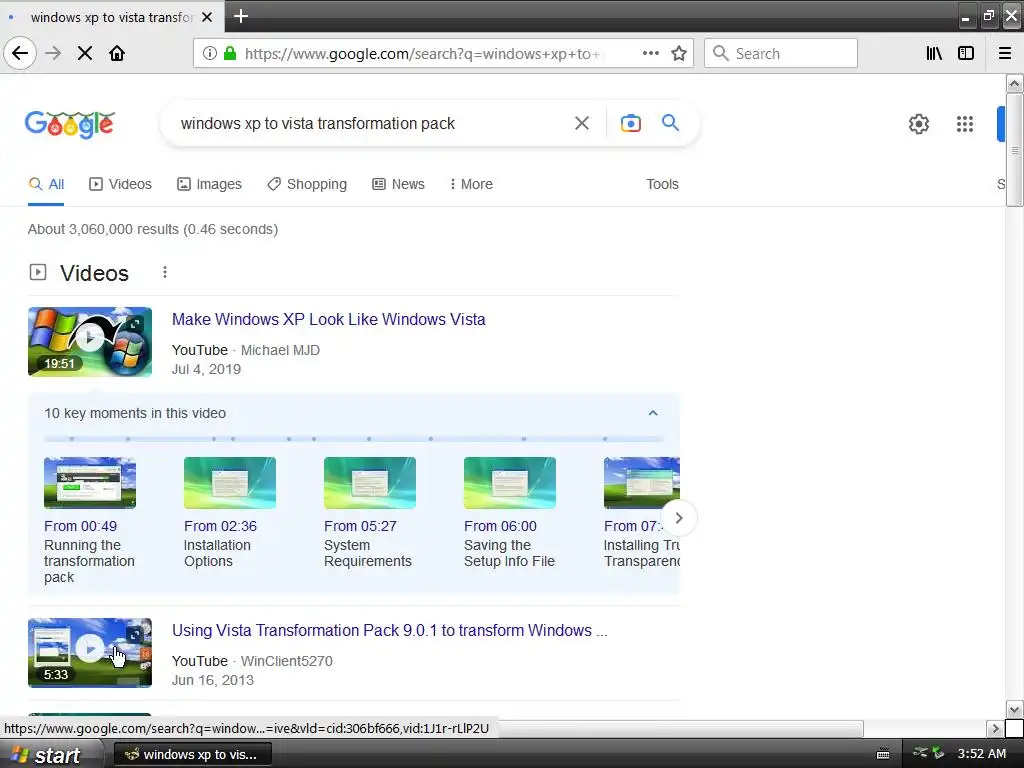Viewport: 1024px width, 768px height.
Task: Open 'Using Vista Transformation Pack 9.0.1' link
Action: (x=389, y=630)
